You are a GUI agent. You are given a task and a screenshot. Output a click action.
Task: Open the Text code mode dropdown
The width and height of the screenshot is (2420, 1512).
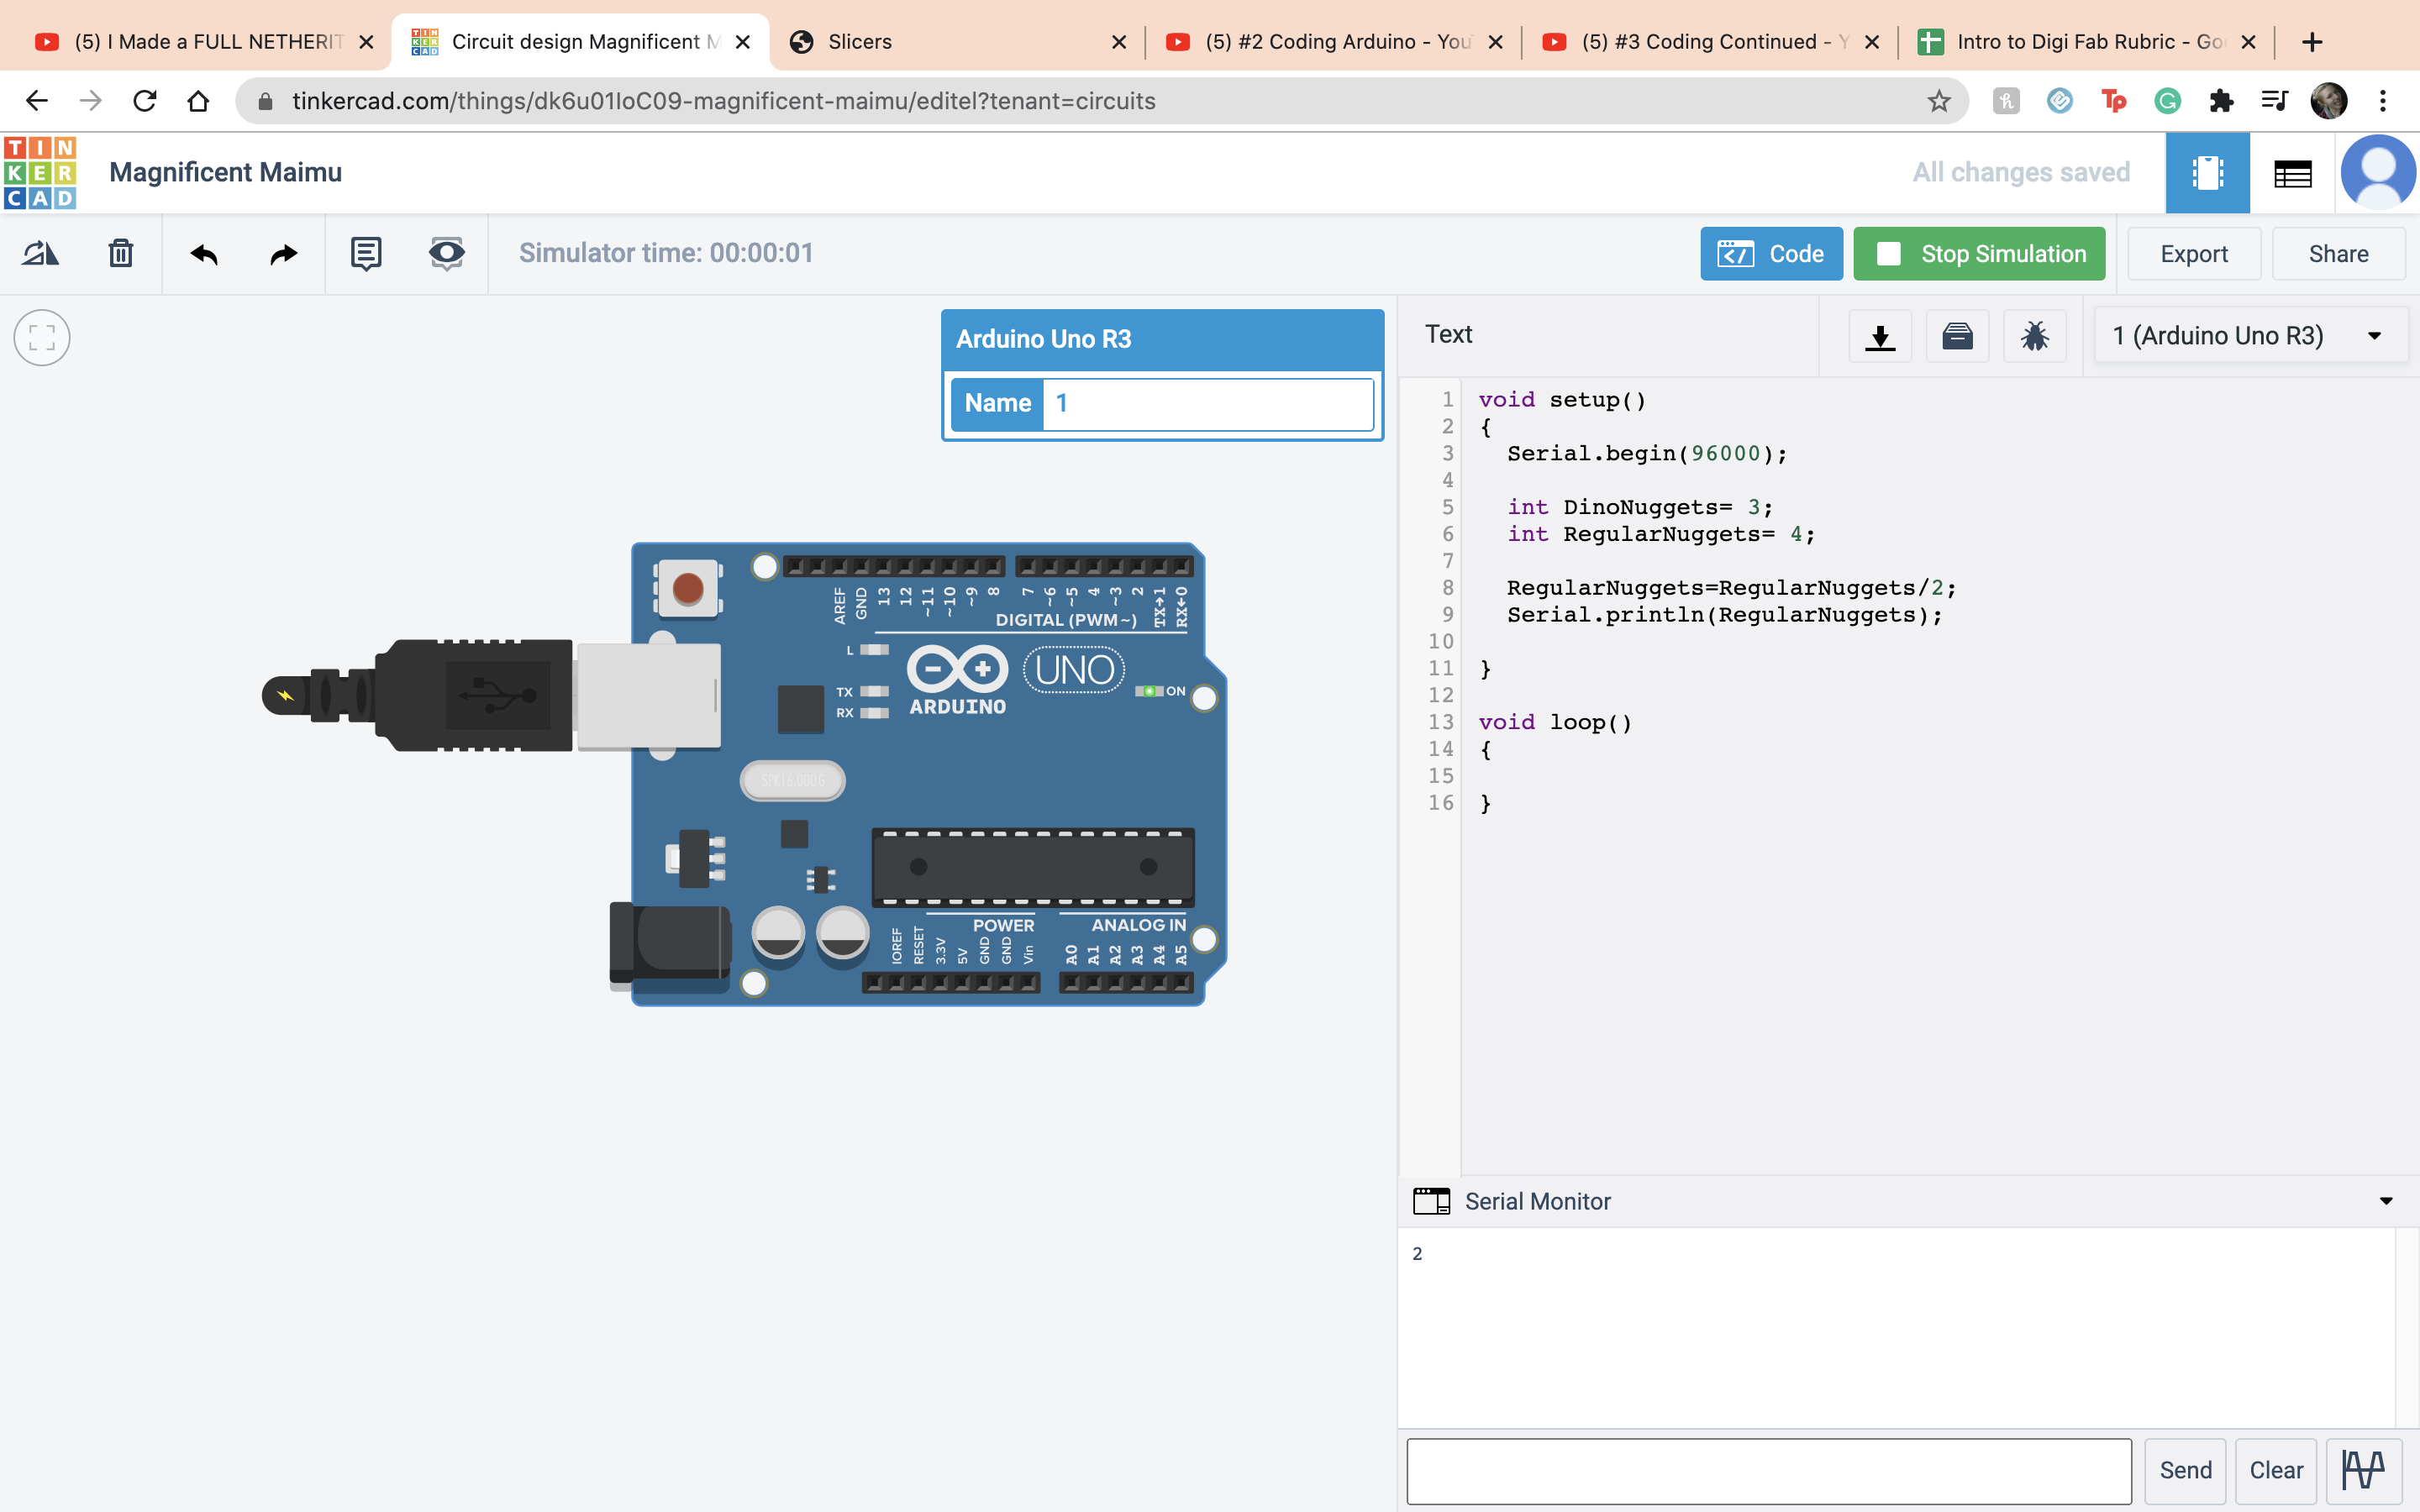[x=1448, y=334]
